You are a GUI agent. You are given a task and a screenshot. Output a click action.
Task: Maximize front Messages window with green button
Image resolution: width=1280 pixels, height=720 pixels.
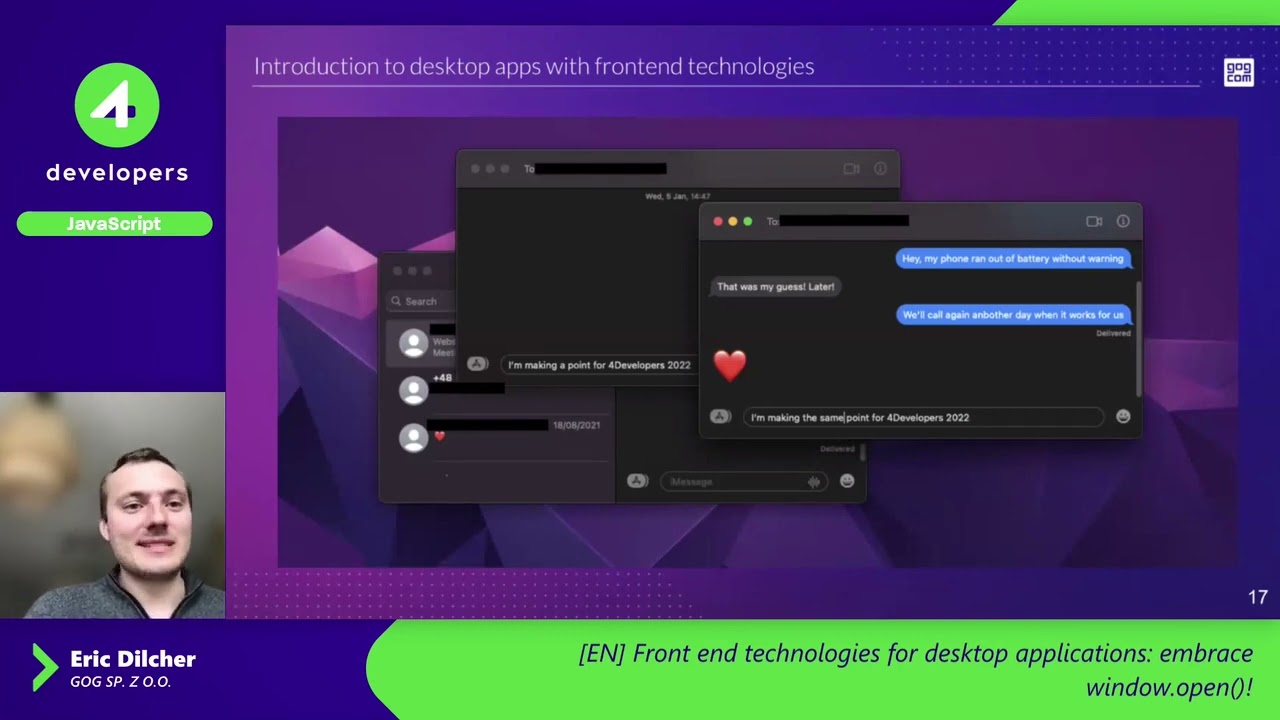coord(747,221)
